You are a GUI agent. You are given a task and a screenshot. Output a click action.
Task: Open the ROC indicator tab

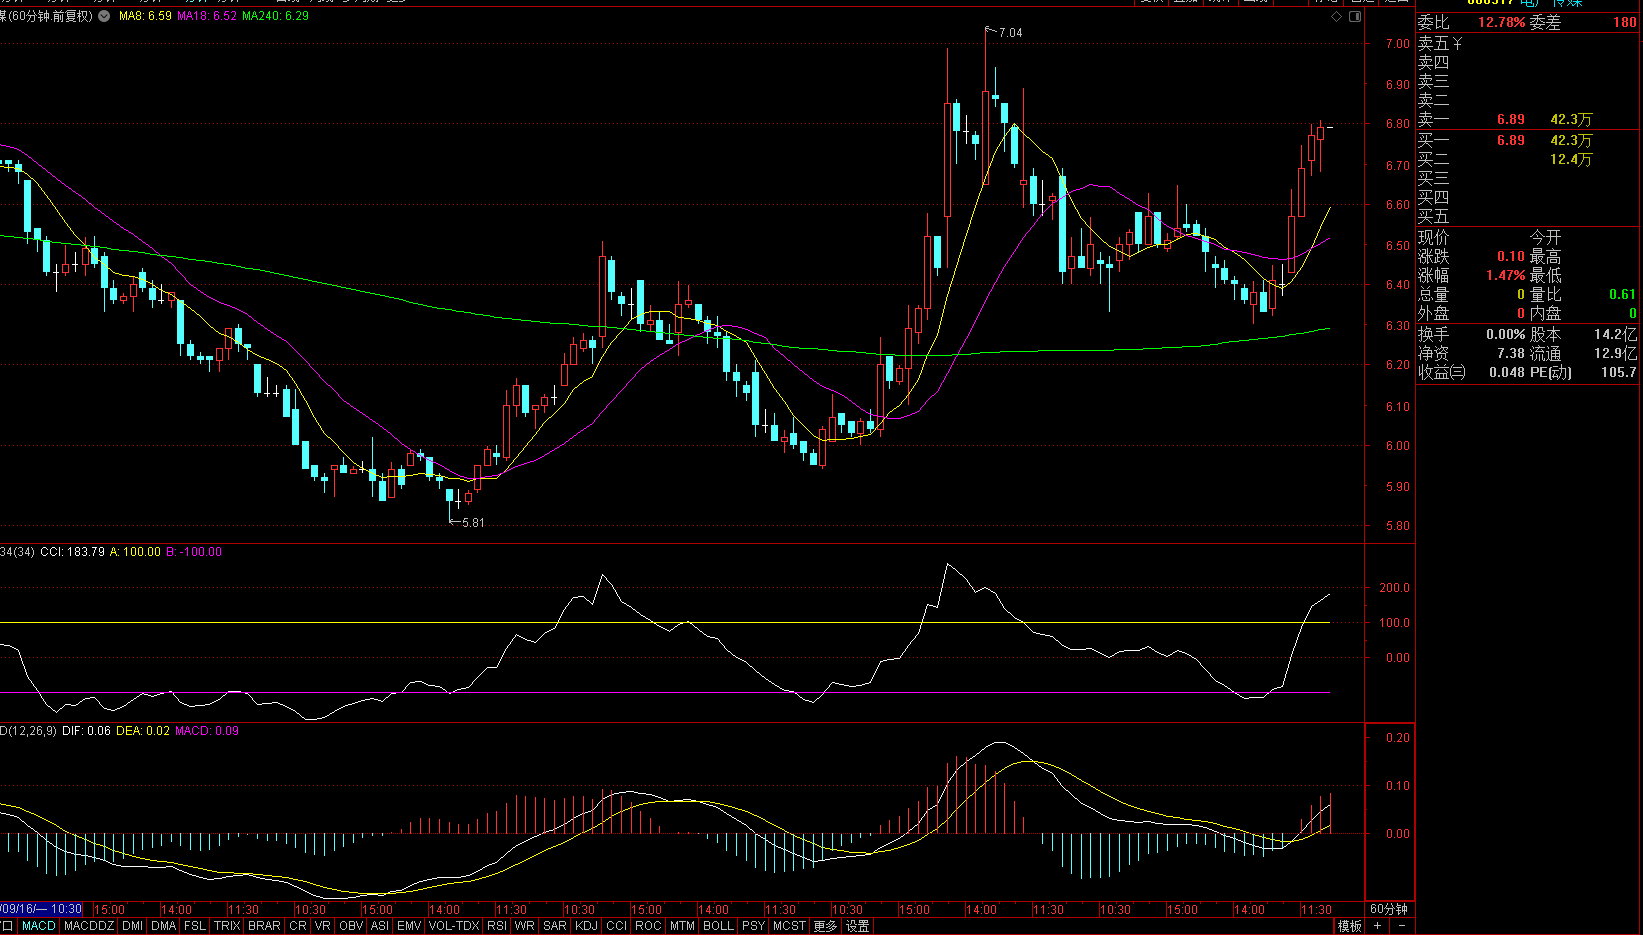[x=649, y=926]
